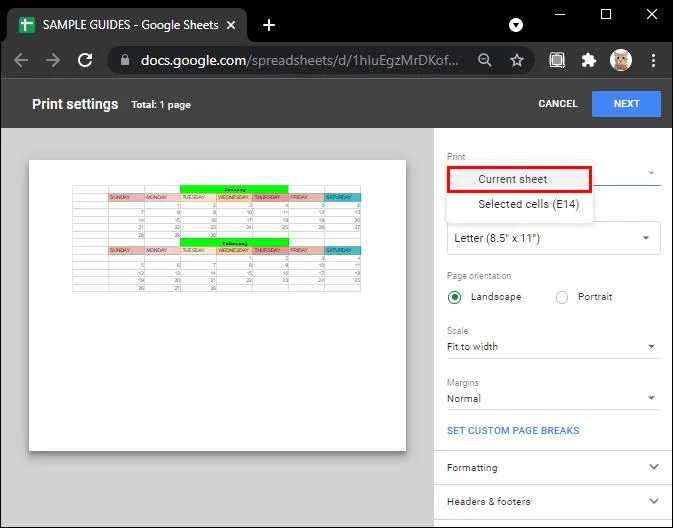Open Chrome three-dot menu
673x528 pixels.
coord(653,60)
